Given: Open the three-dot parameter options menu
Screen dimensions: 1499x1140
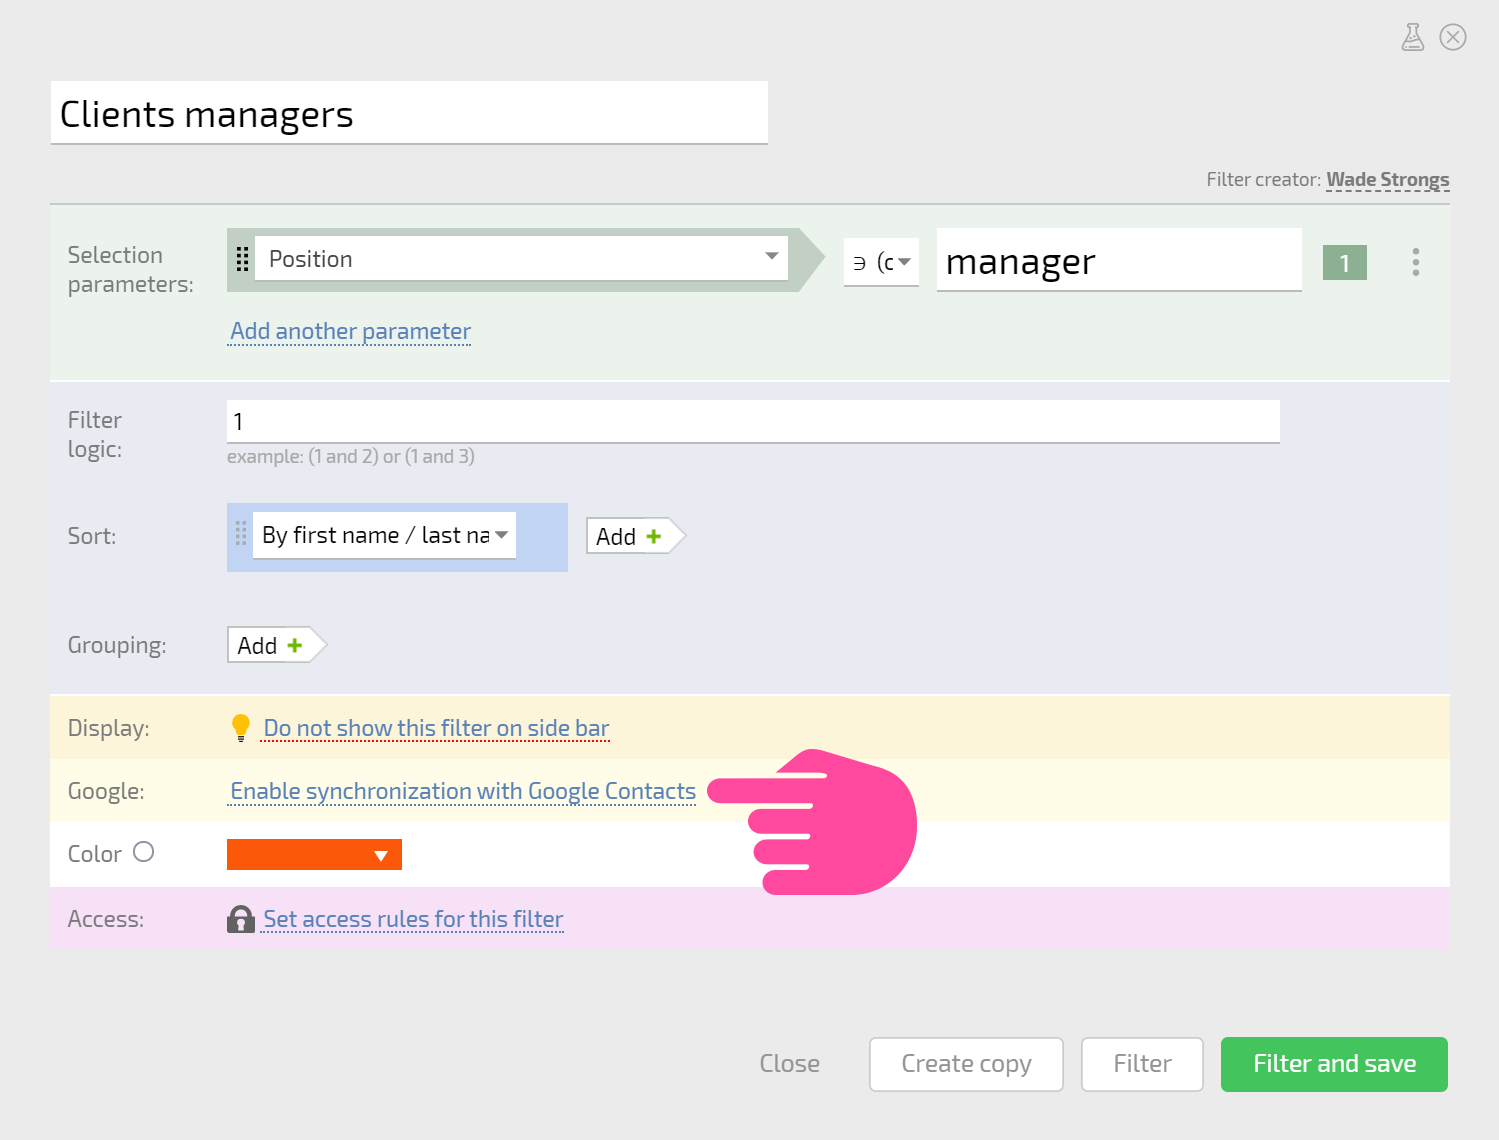Looking at the screenshot, I should point(1416,262).
